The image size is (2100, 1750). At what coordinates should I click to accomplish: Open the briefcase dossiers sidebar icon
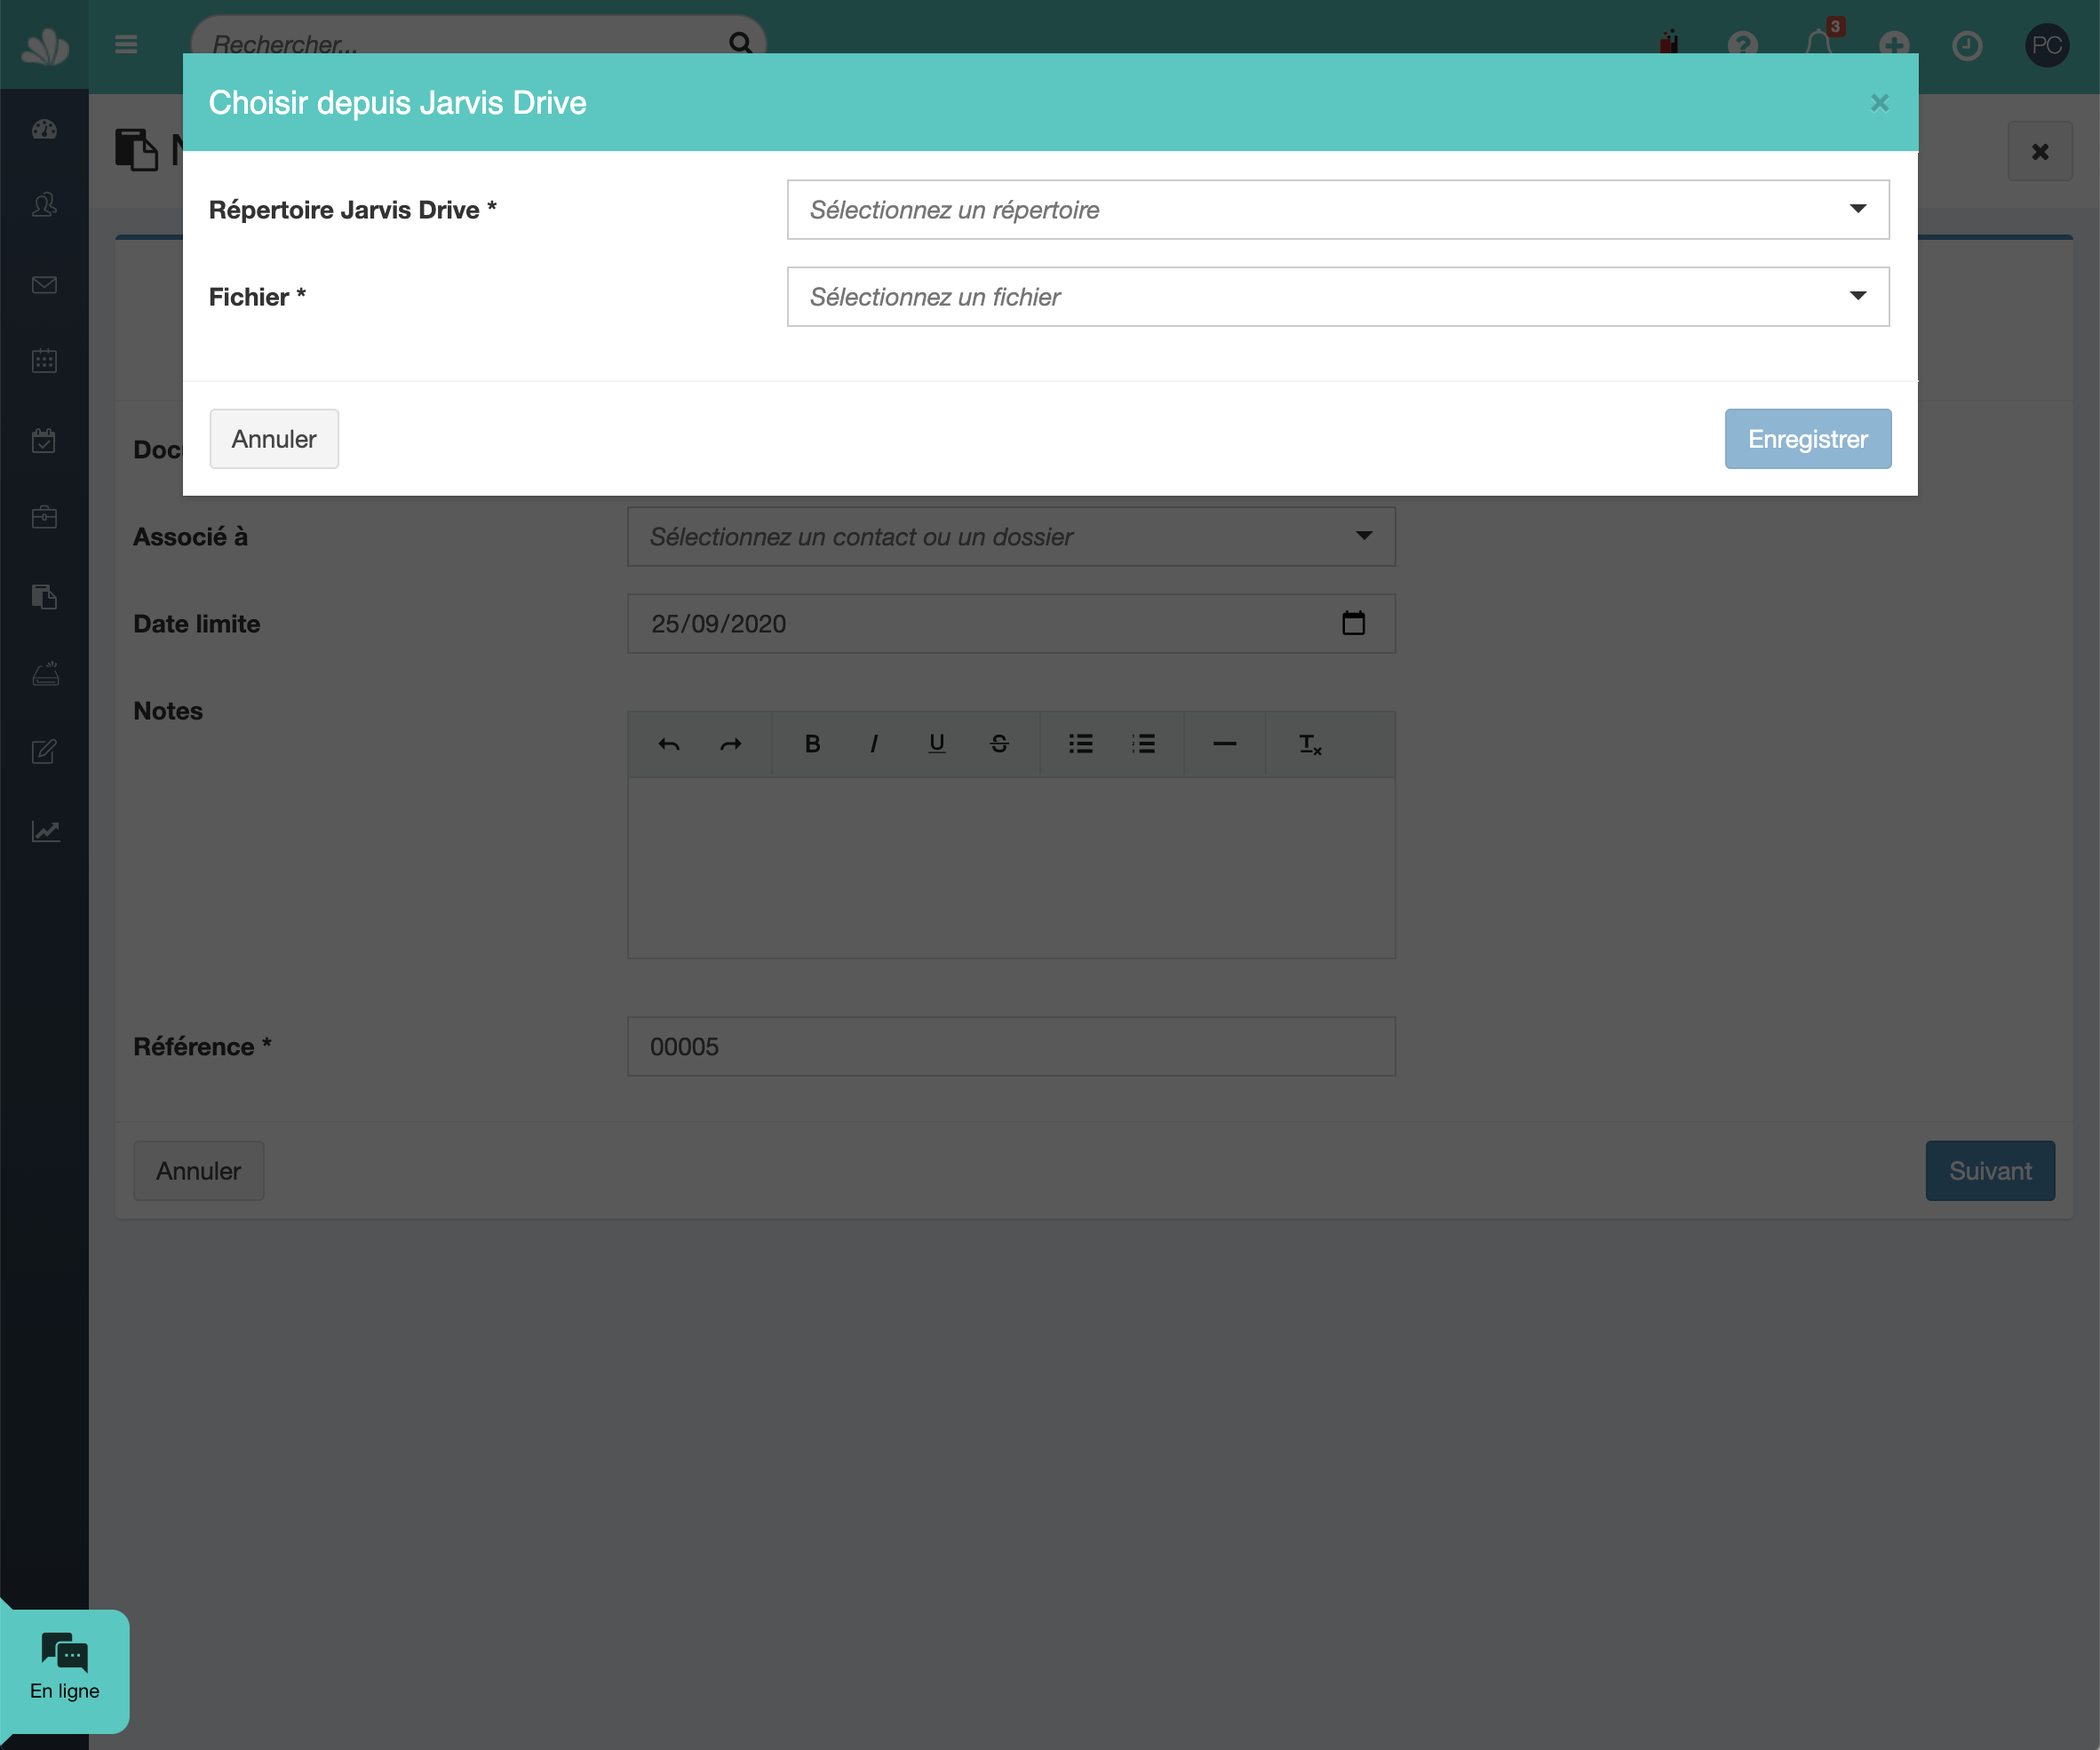point(44,517)
